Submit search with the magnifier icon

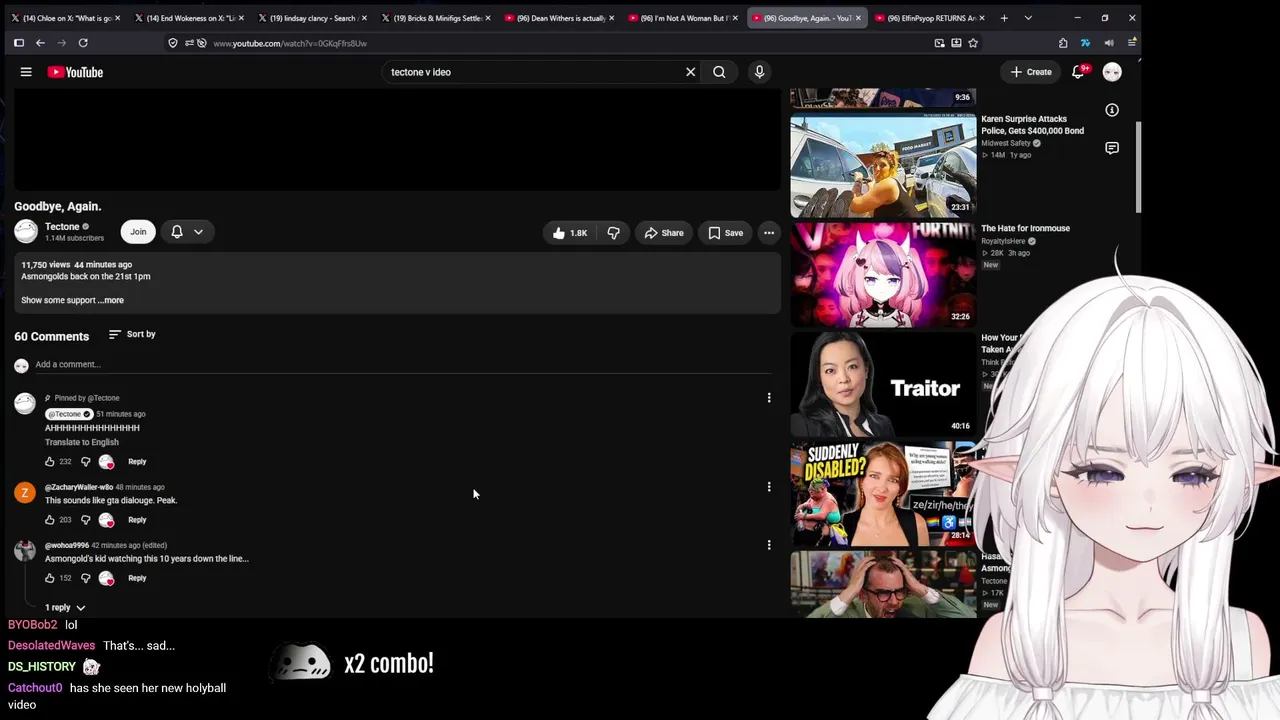719,72
